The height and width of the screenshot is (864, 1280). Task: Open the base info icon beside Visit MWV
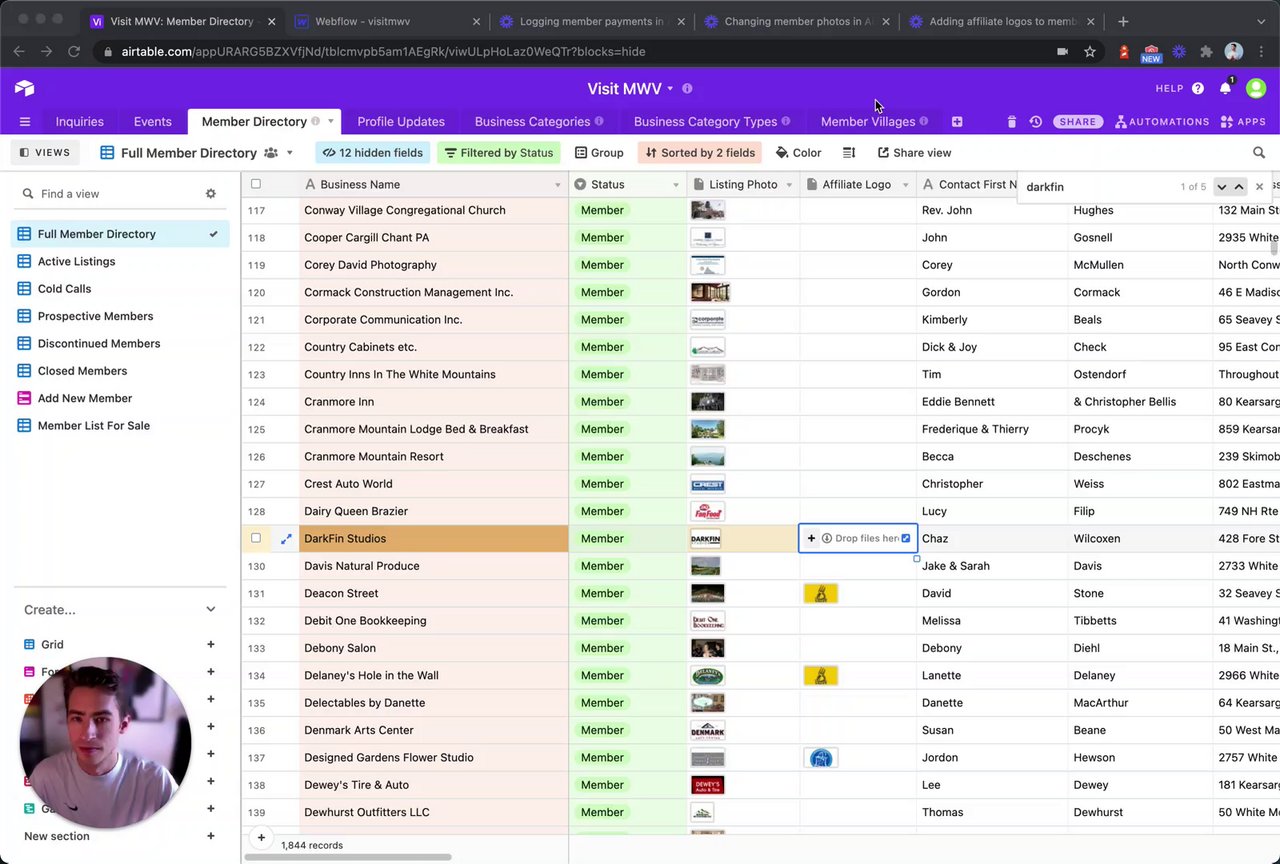tap(687, 89)
